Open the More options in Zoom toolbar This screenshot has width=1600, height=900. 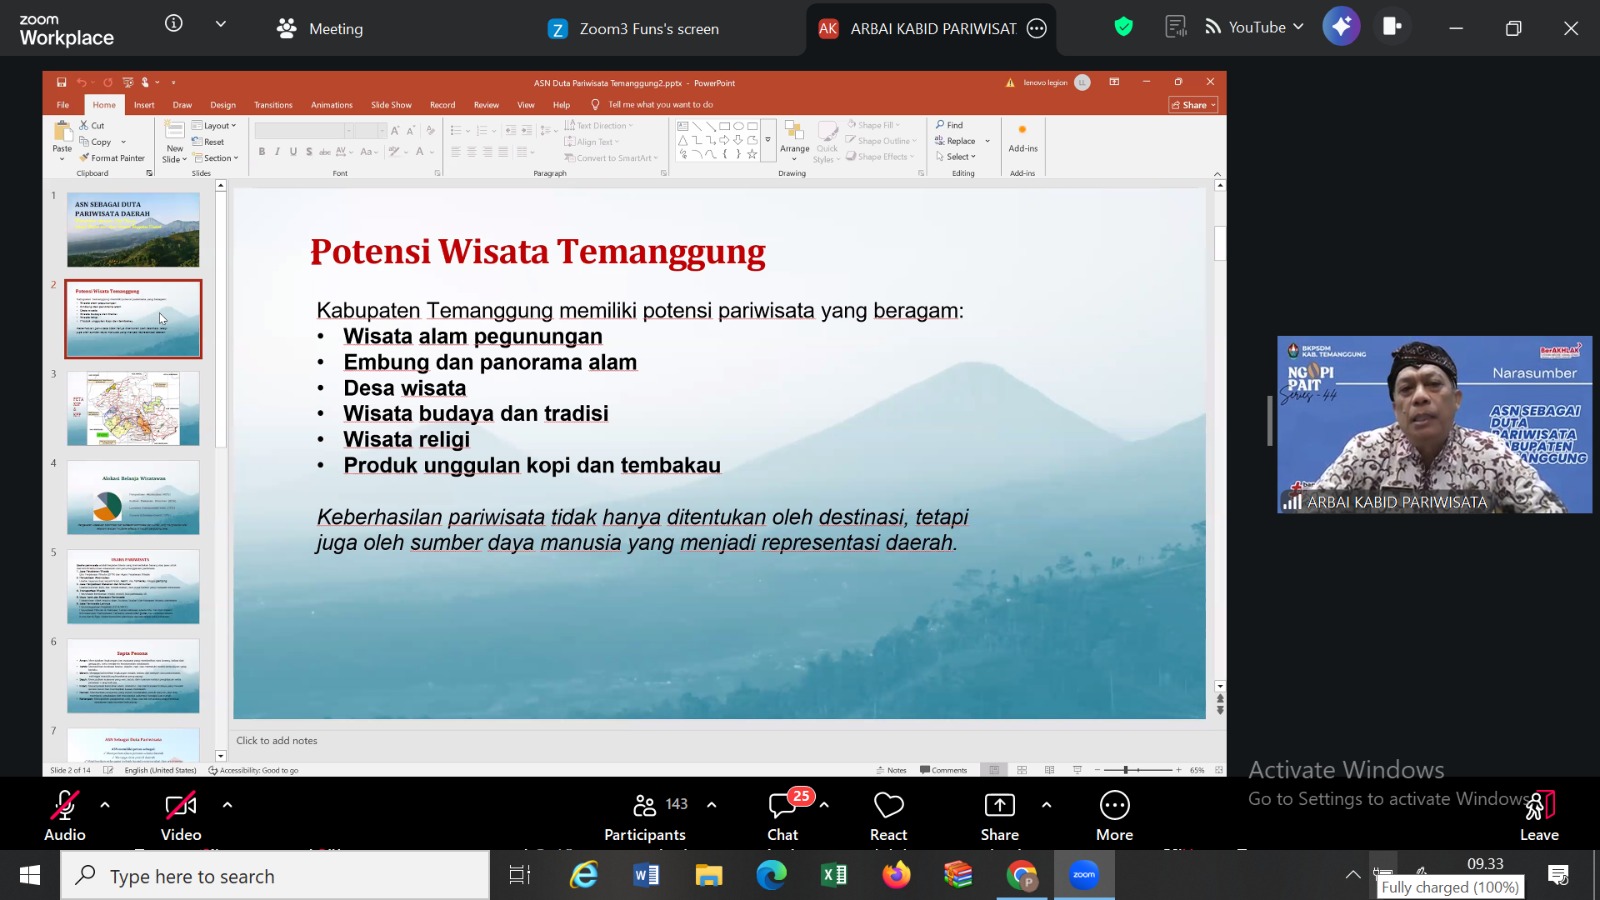(1114, 816)
